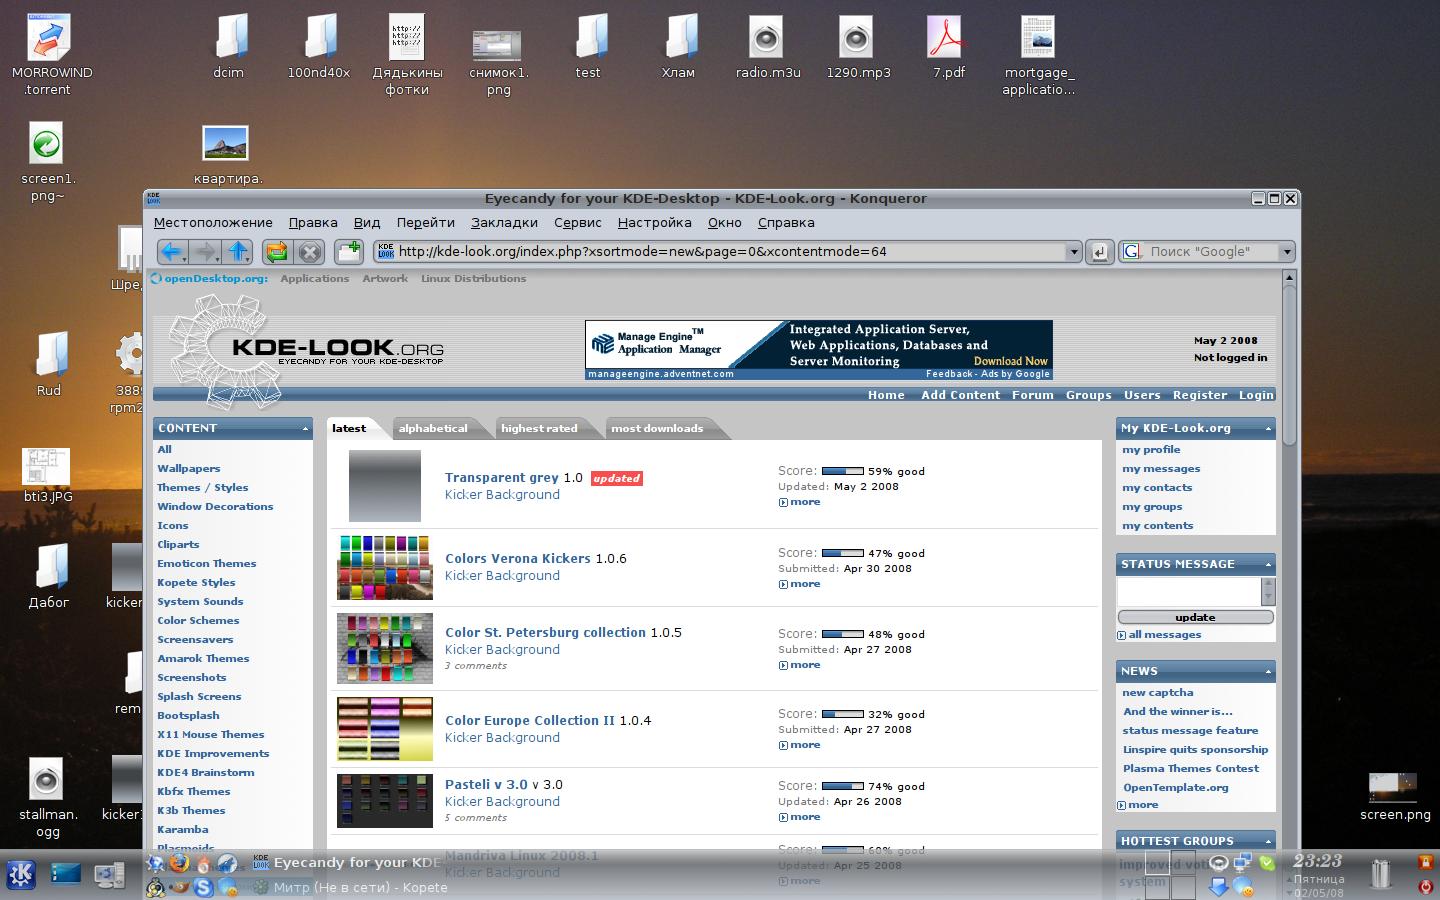Click the update status button

point(1195,617)
